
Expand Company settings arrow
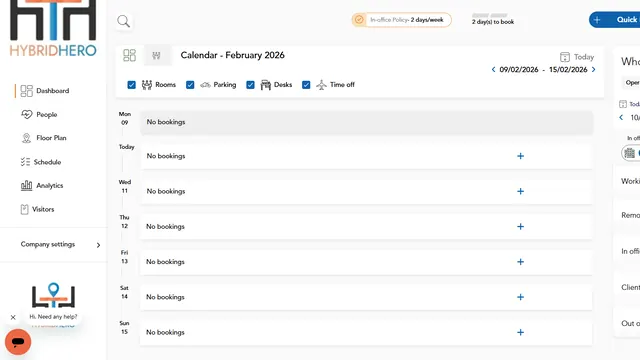98,245
